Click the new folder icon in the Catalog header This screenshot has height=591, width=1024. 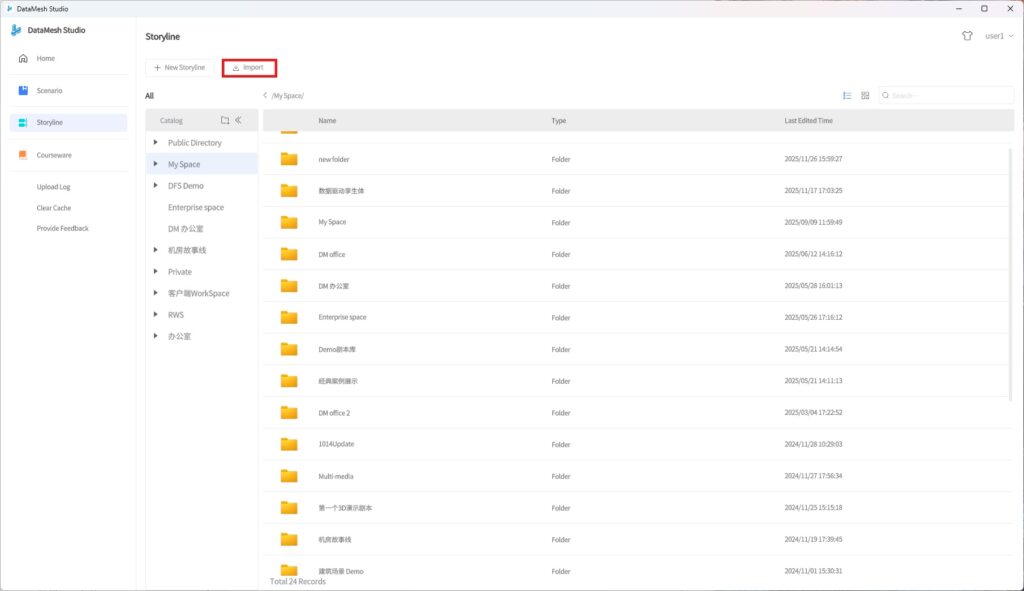tap(225, 120)
